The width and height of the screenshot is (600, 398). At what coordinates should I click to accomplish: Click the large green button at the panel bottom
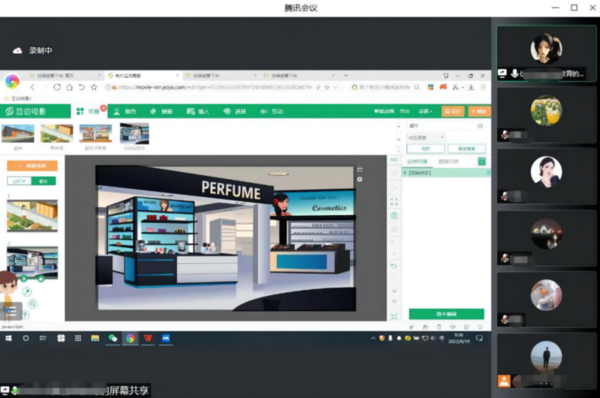coord(446,314)
